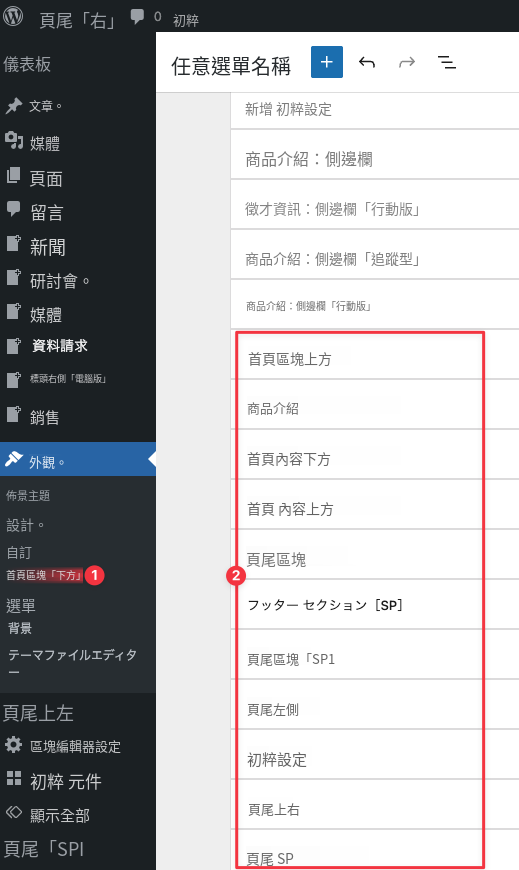Viewport: 519px width, 870px height.
Task: Click the WordPress logo icon
Action: pyautogui.click(x=13, y=17)
